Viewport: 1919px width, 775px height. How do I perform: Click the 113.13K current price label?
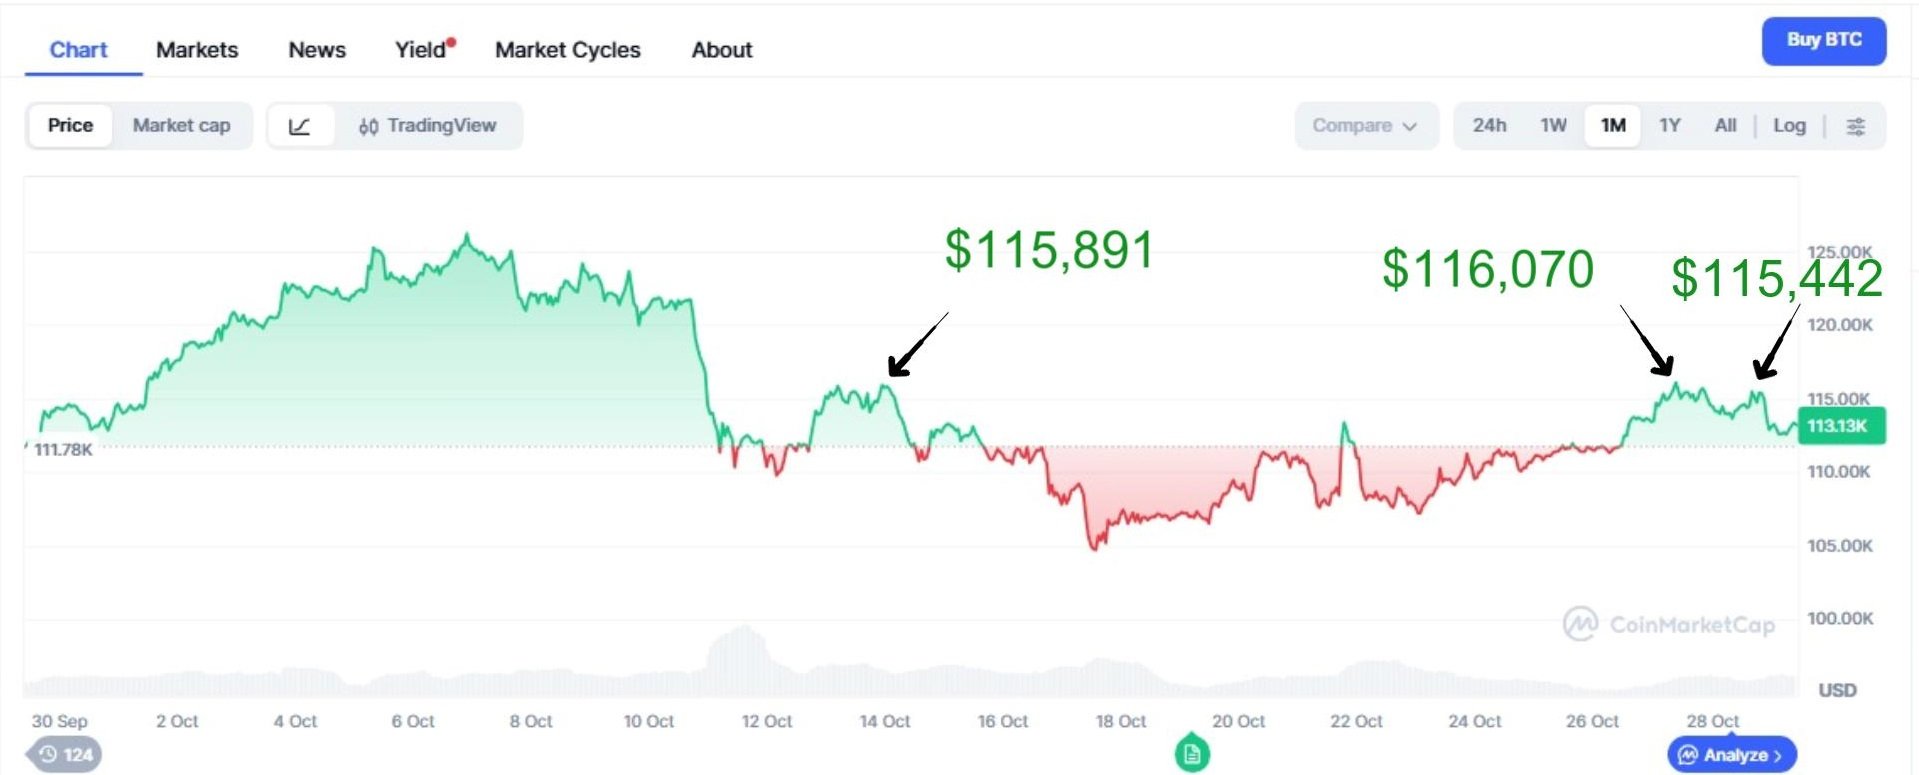tap(1838, 426)
